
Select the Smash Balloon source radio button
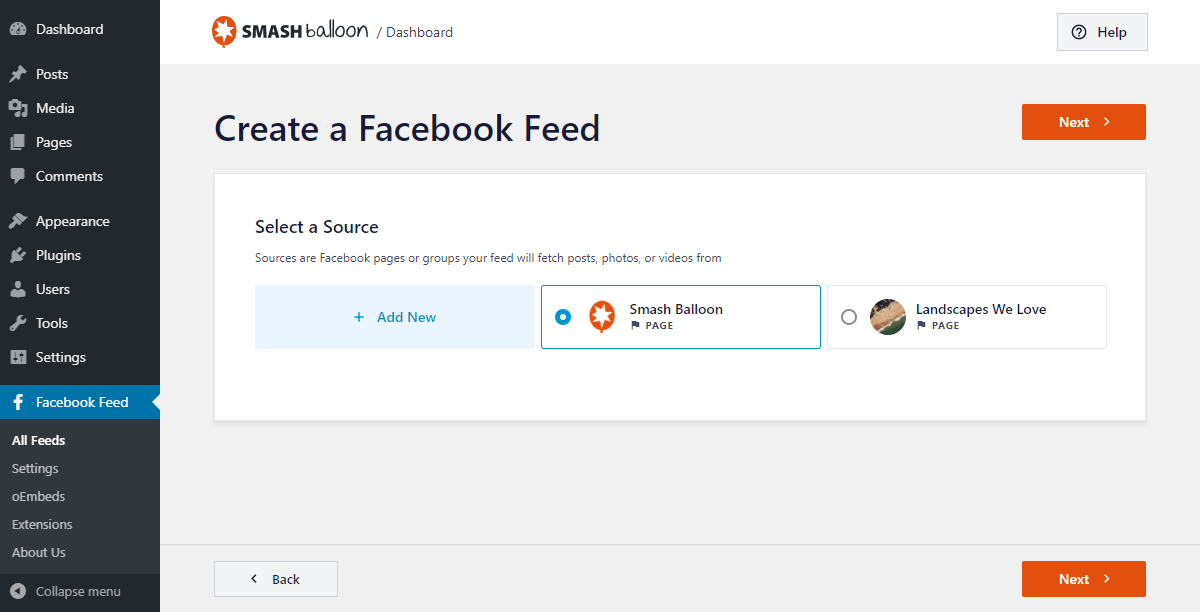(x=563, y=317)
